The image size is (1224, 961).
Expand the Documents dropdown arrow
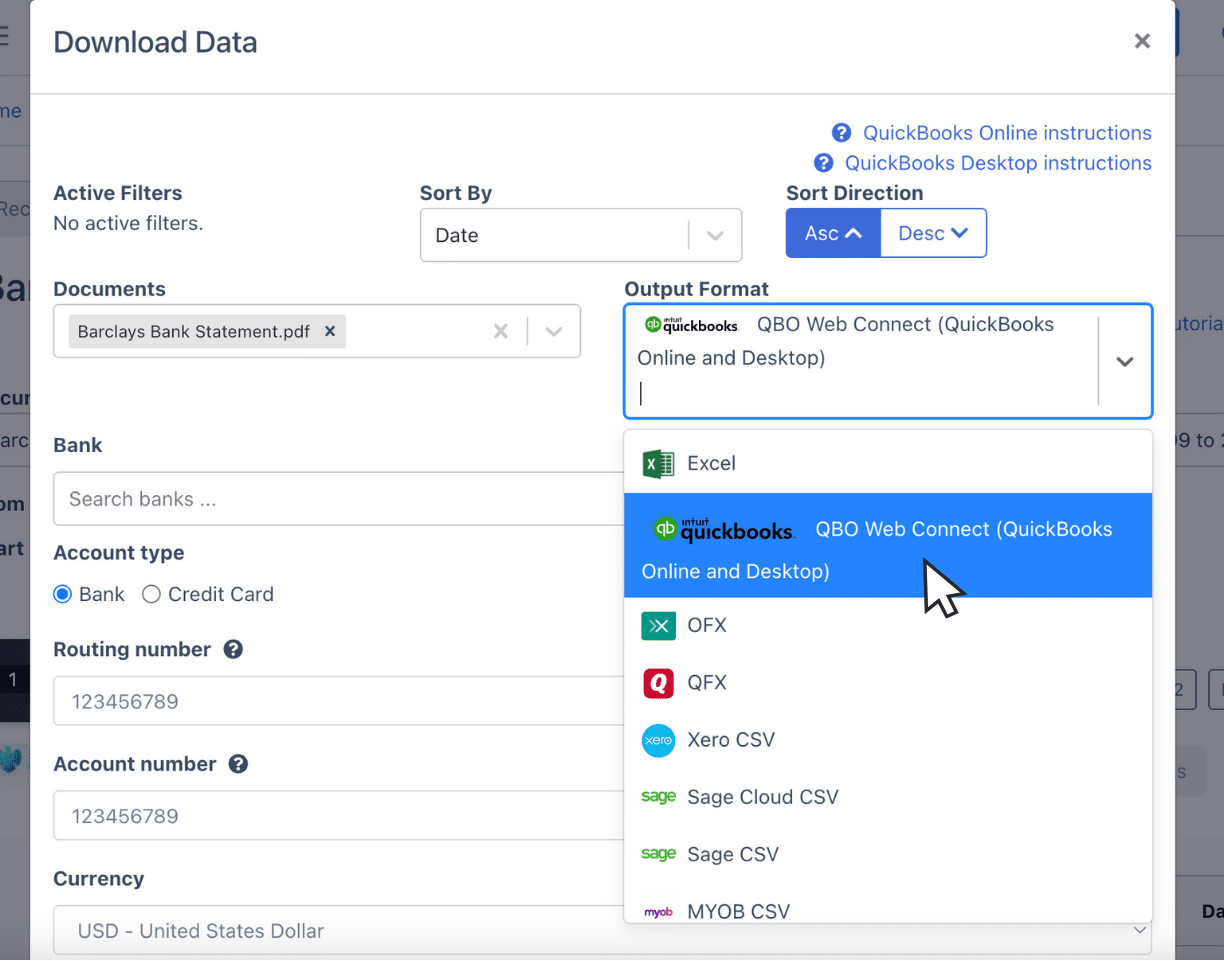coord(553,331)
